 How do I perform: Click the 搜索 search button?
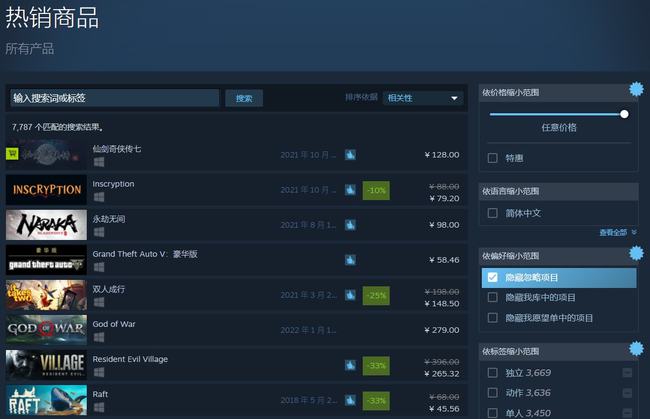click(244, 98)
